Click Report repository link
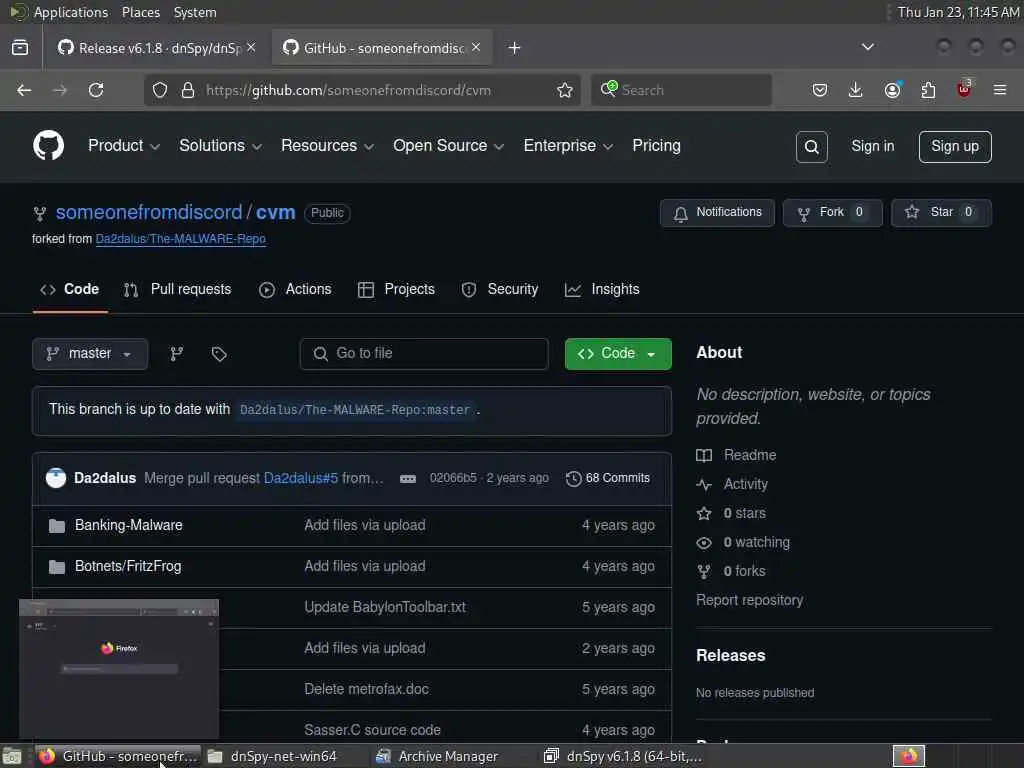This screenshot has width=1024, height=768. pyautogui.click(x=749, y=600)
